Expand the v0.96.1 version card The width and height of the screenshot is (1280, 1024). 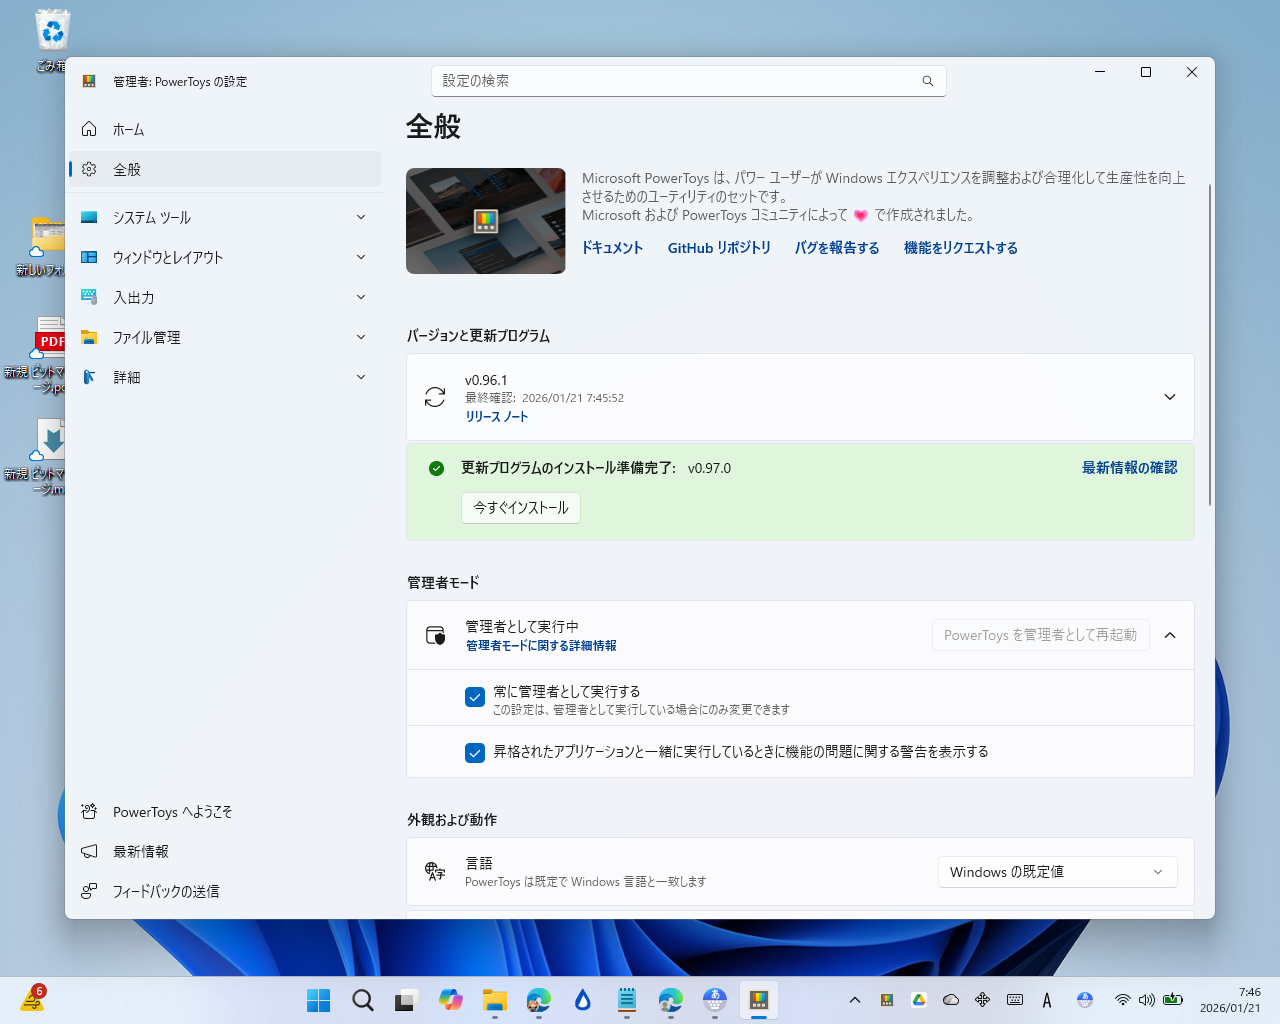[x=1170, y=397]
